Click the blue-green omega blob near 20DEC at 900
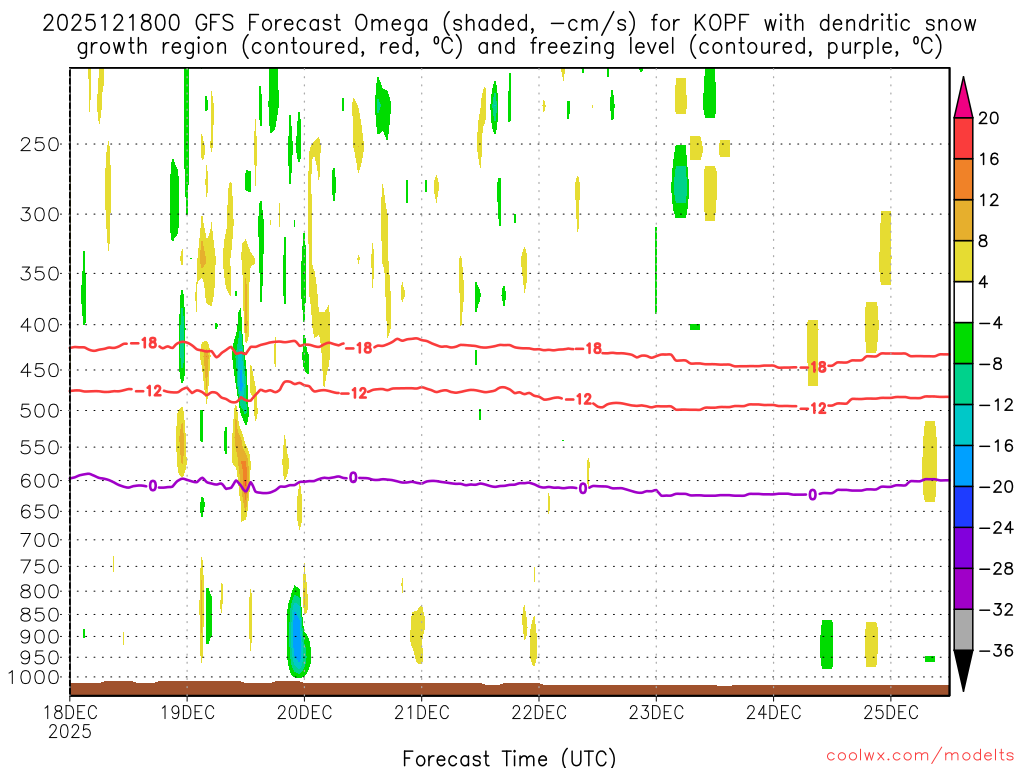Viewport: 1024px width, 768px height. [298, 632]
